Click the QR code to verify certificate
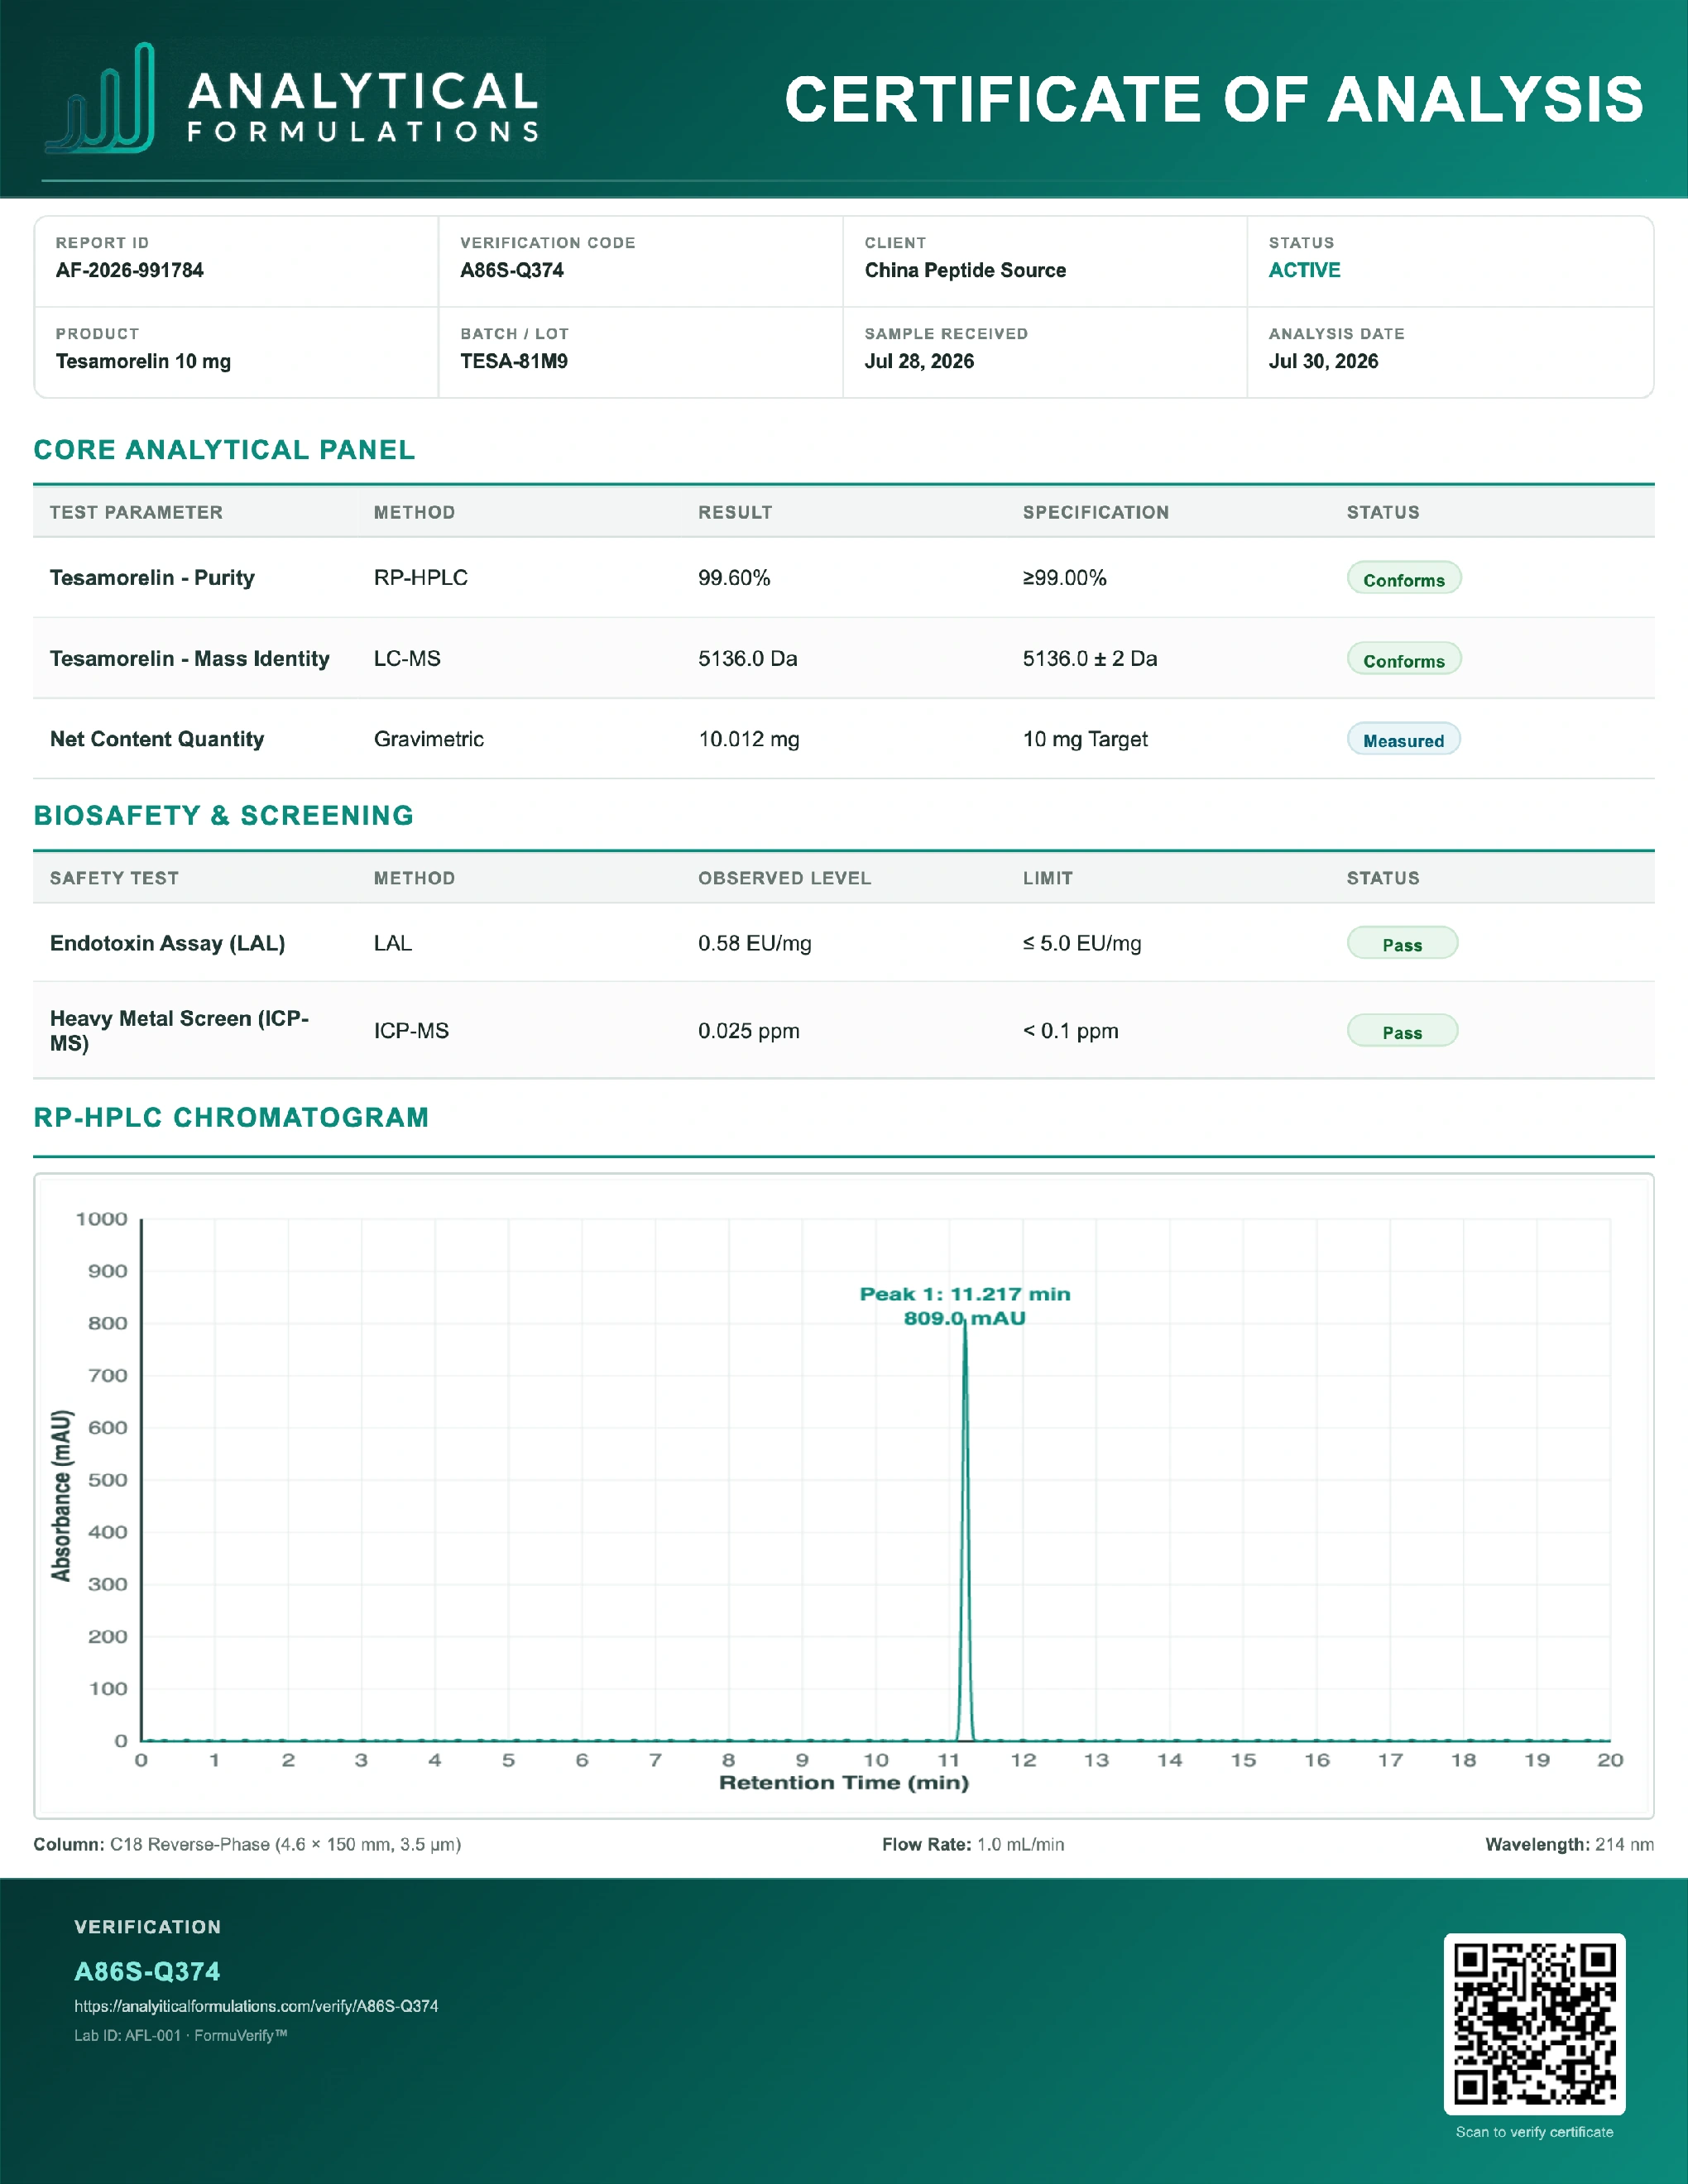Image resolution: width=1688 pixels, height=2184 pixels. click(x=1534, y=2024)
